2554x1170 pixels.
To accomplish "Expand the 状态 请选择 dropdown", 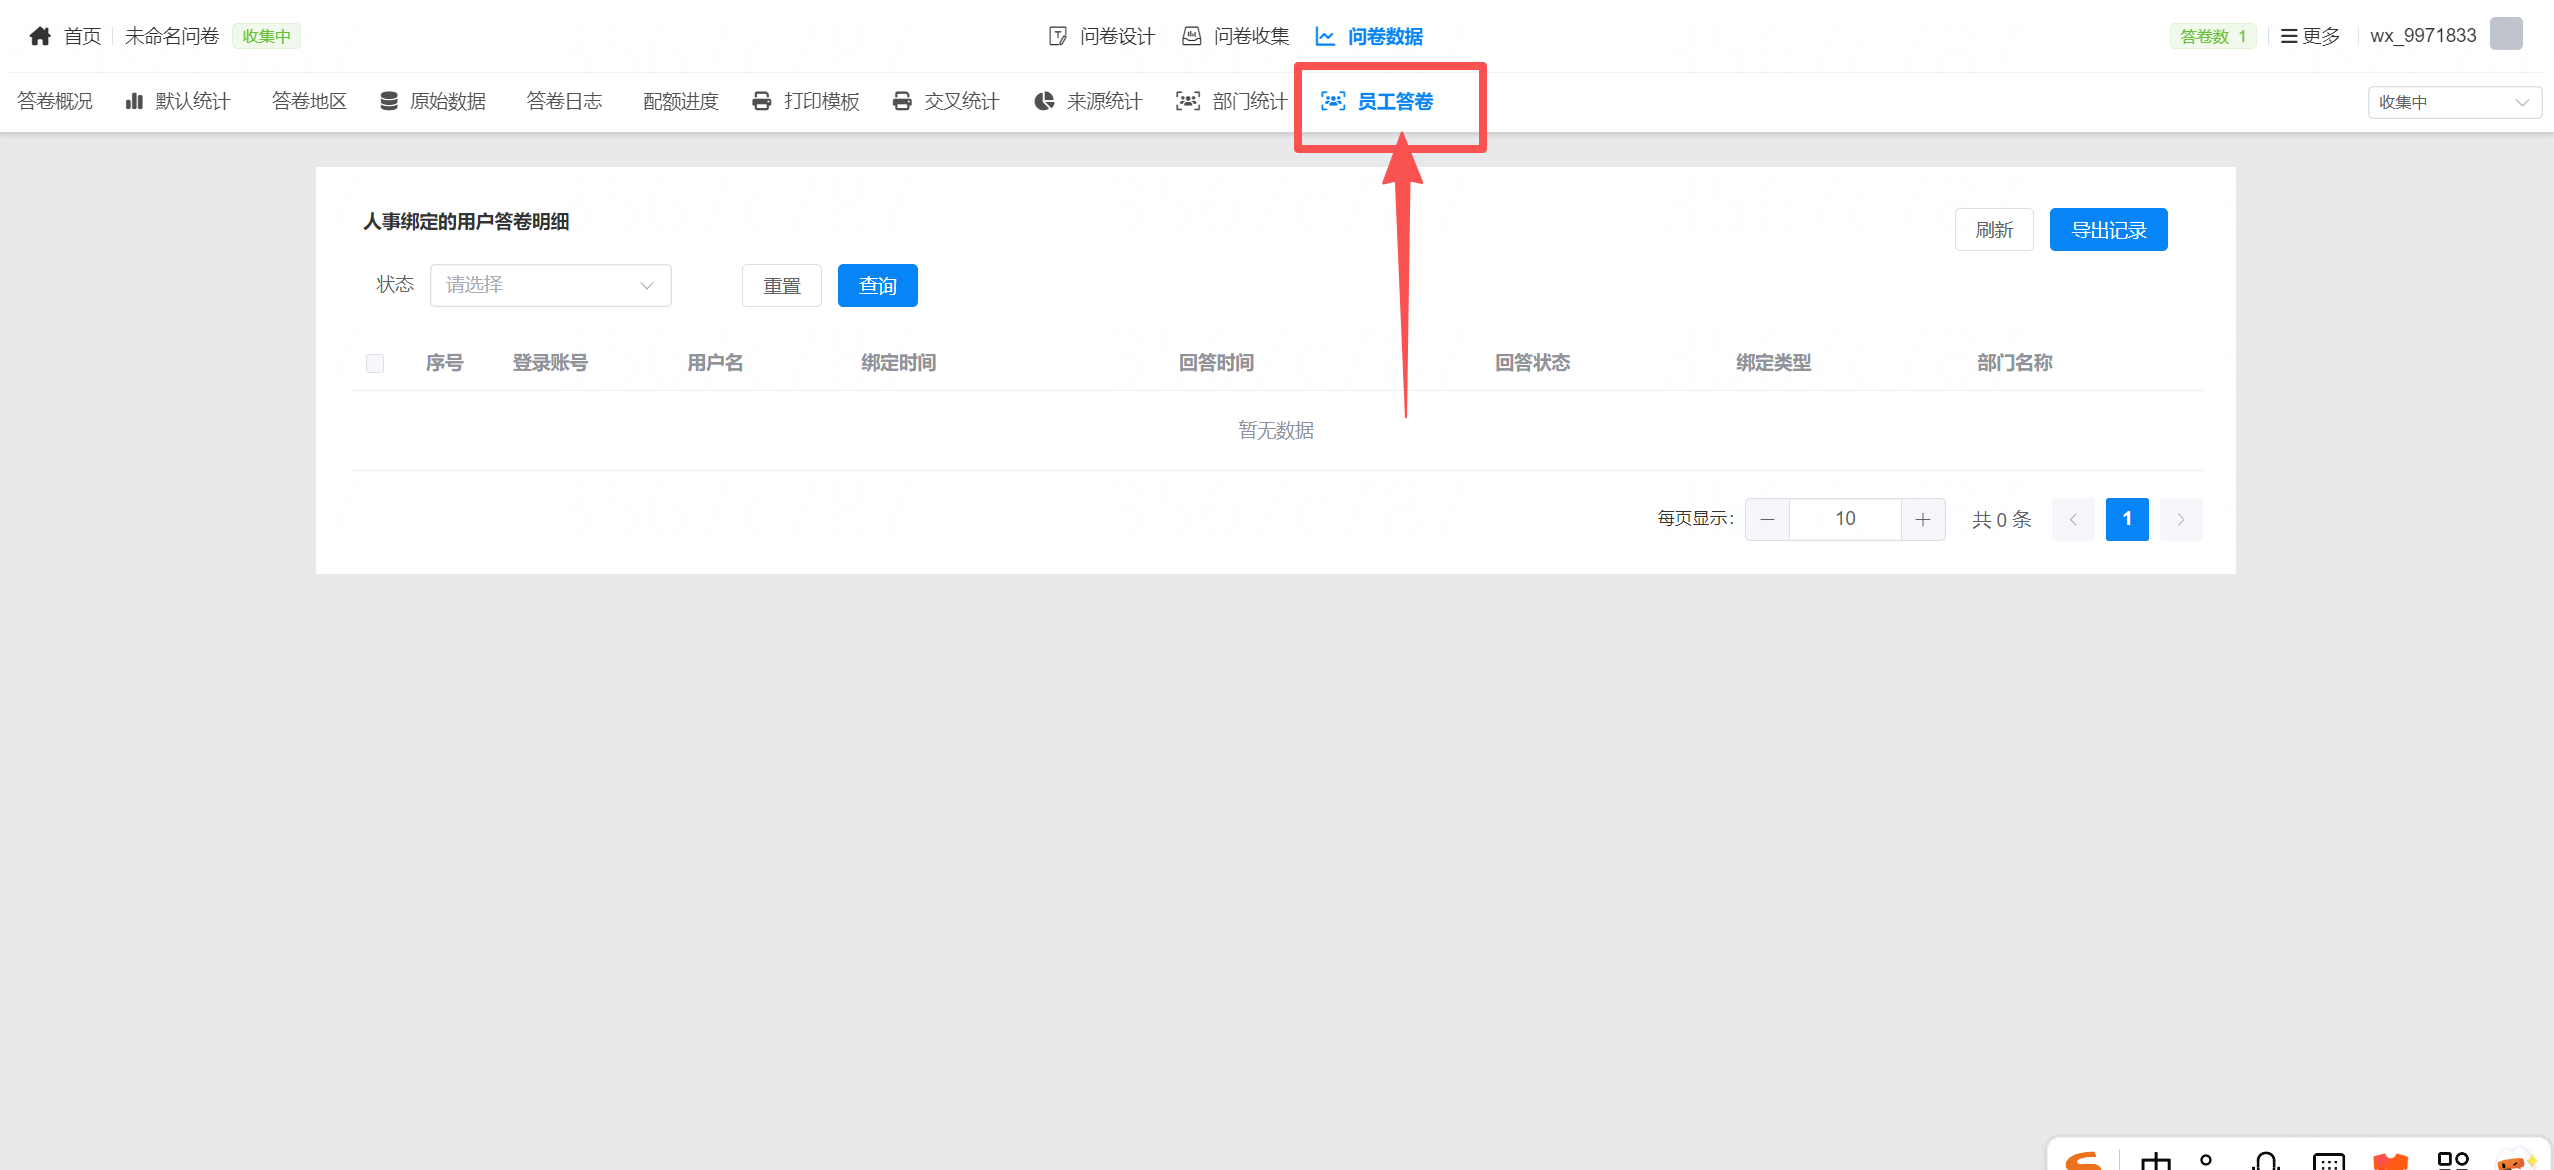I will click(x=550, y=285).
